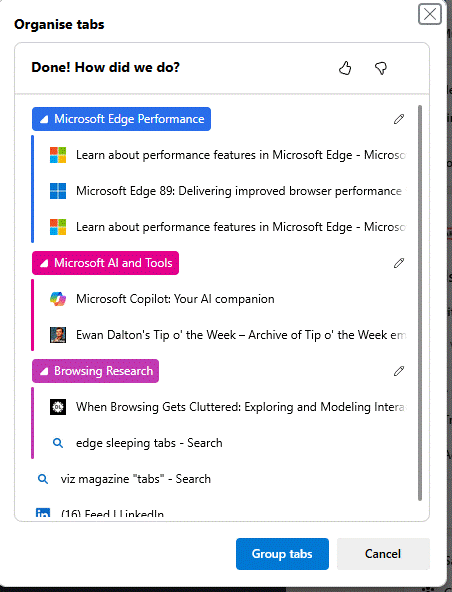Click the Done! How did we do? text
The height and width of the screenshot is (592, 452).
(x=105, y=68)
